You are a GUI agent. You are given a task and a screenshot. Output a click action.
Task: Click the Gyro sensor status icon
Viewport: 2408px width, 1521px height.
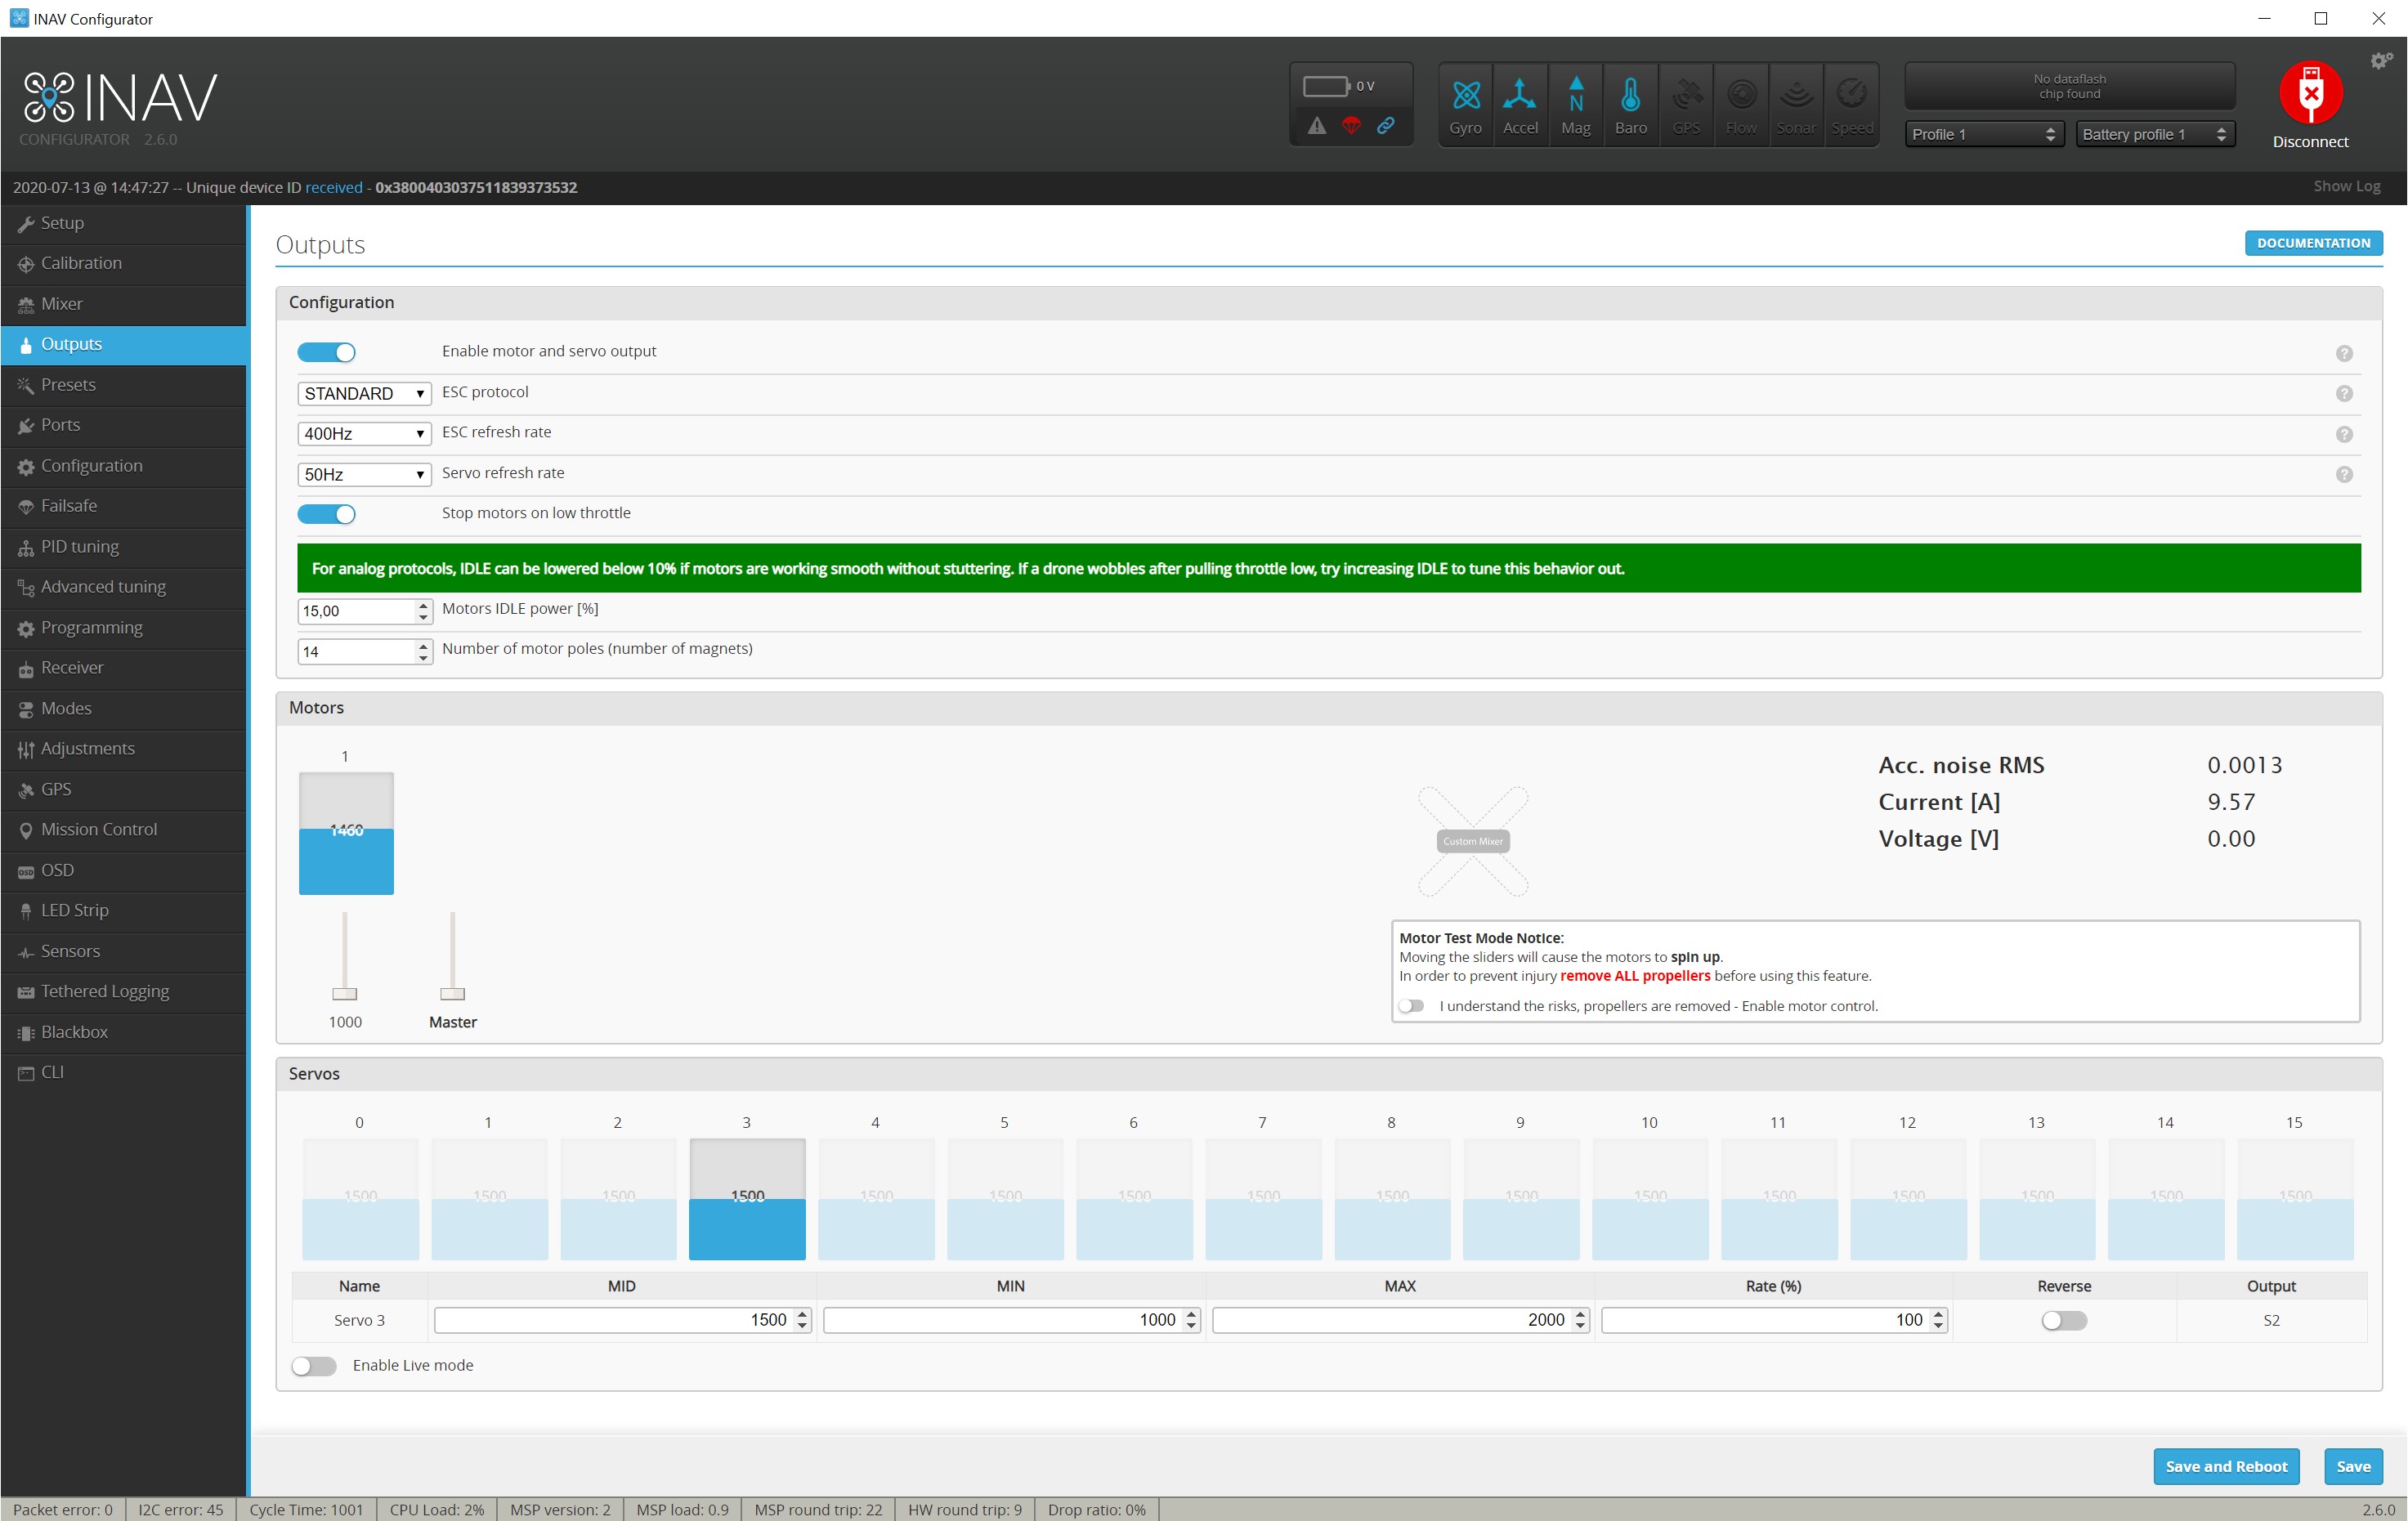coord(1465,104)
